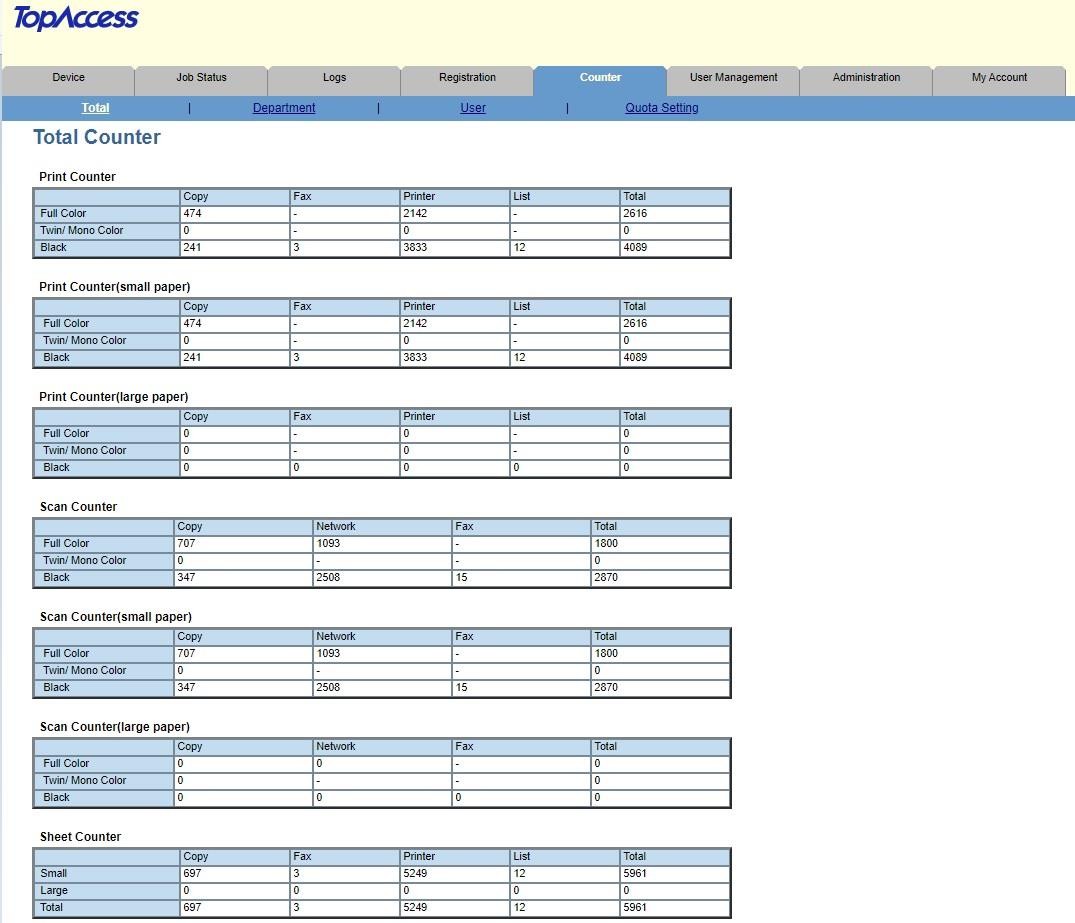Open the Logs tab
This screenshot has height=923, width=1075.
click(334, 77)
